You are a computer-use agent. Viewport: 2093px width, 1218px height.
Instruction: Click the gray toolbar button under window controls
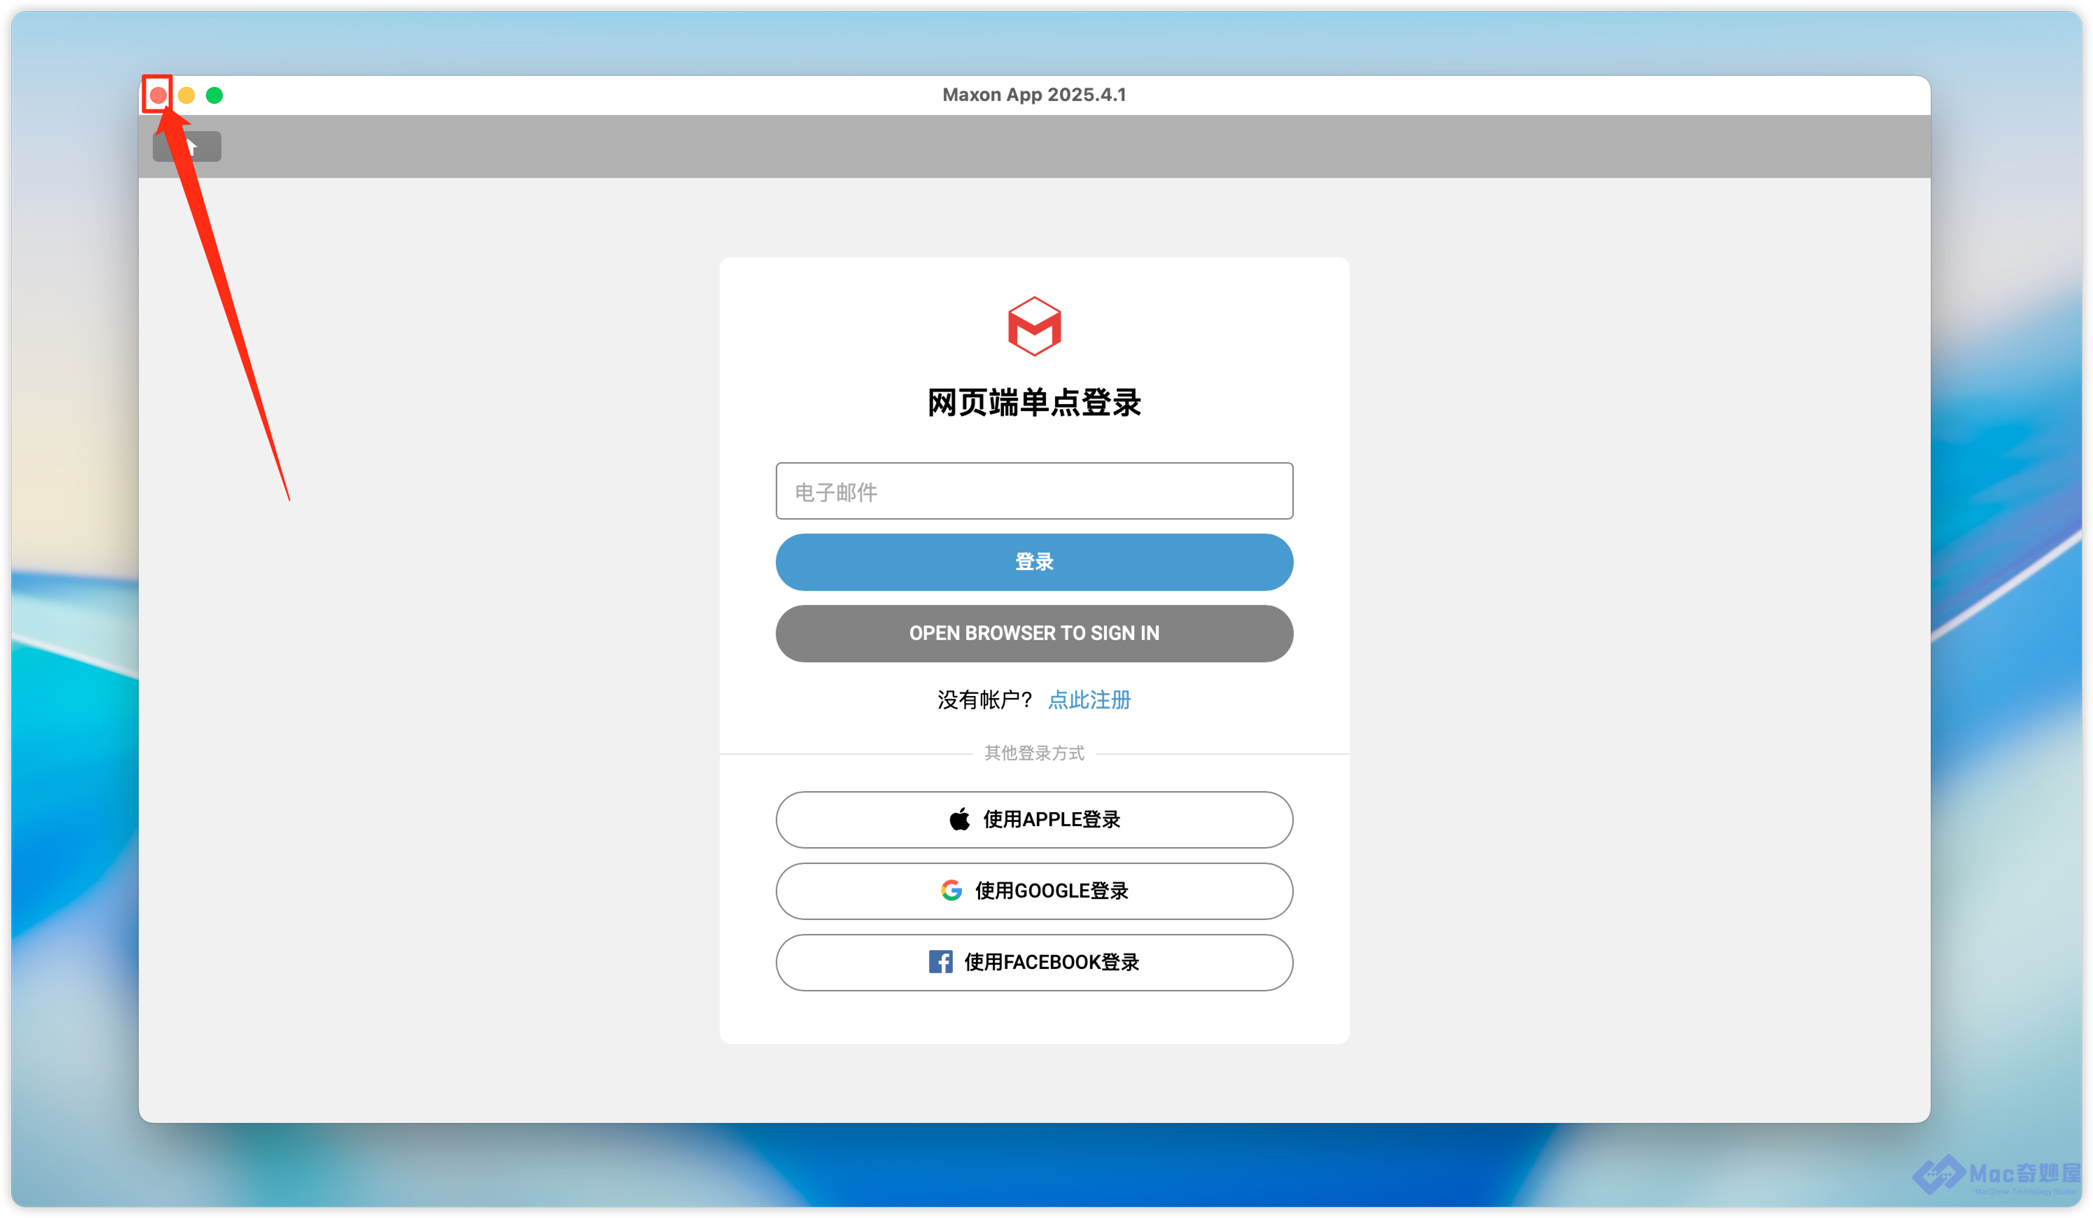[187, 147]
